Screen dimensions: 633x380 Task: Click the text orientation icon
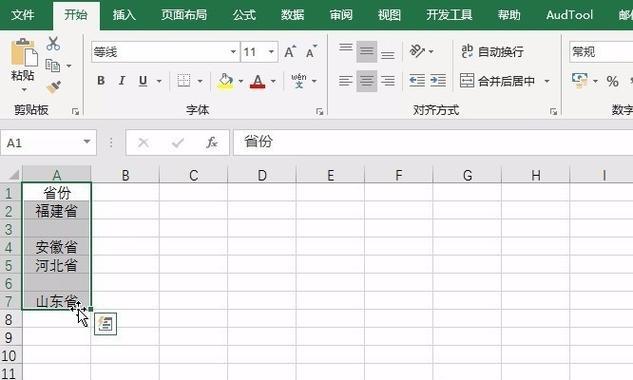417,51
